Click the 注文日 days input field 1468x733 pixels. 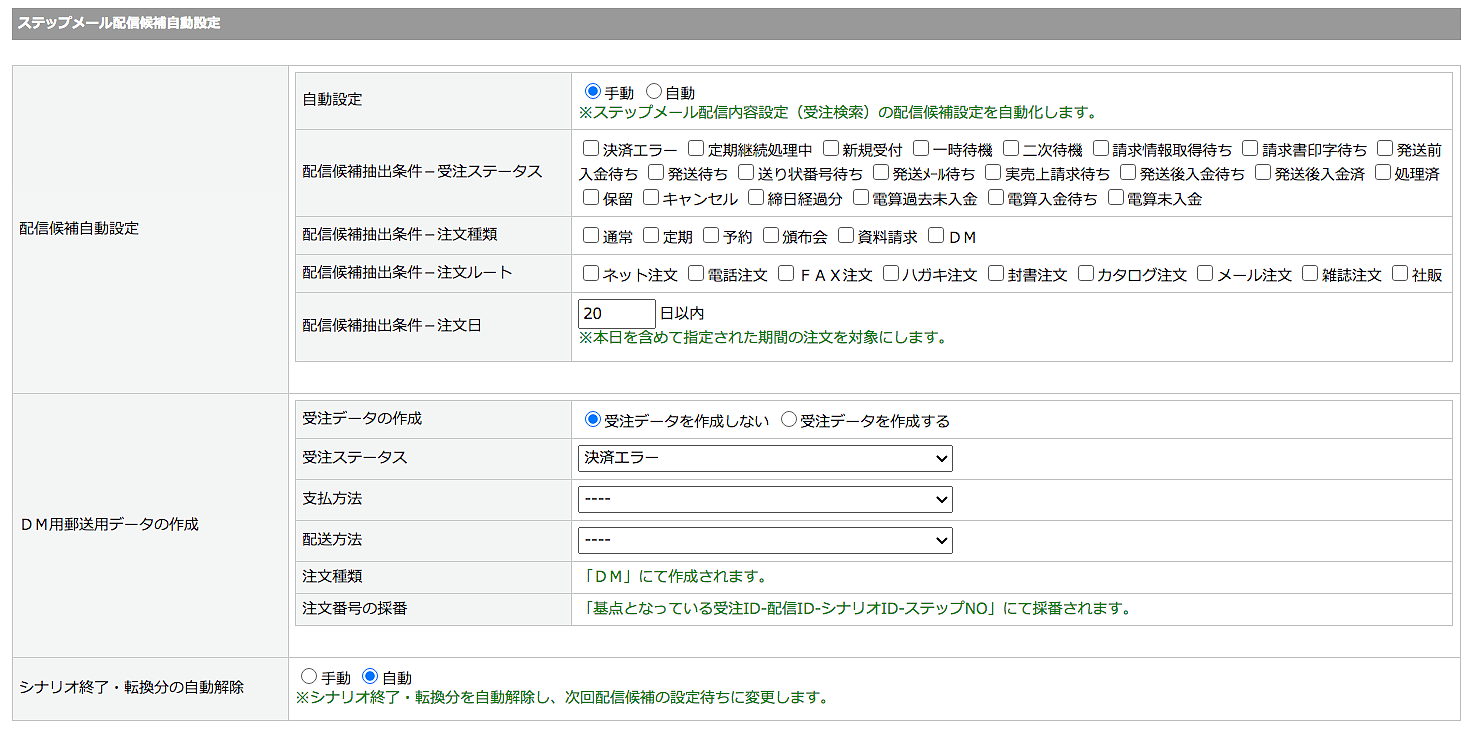pyautogui.click(x=616, y=314)
